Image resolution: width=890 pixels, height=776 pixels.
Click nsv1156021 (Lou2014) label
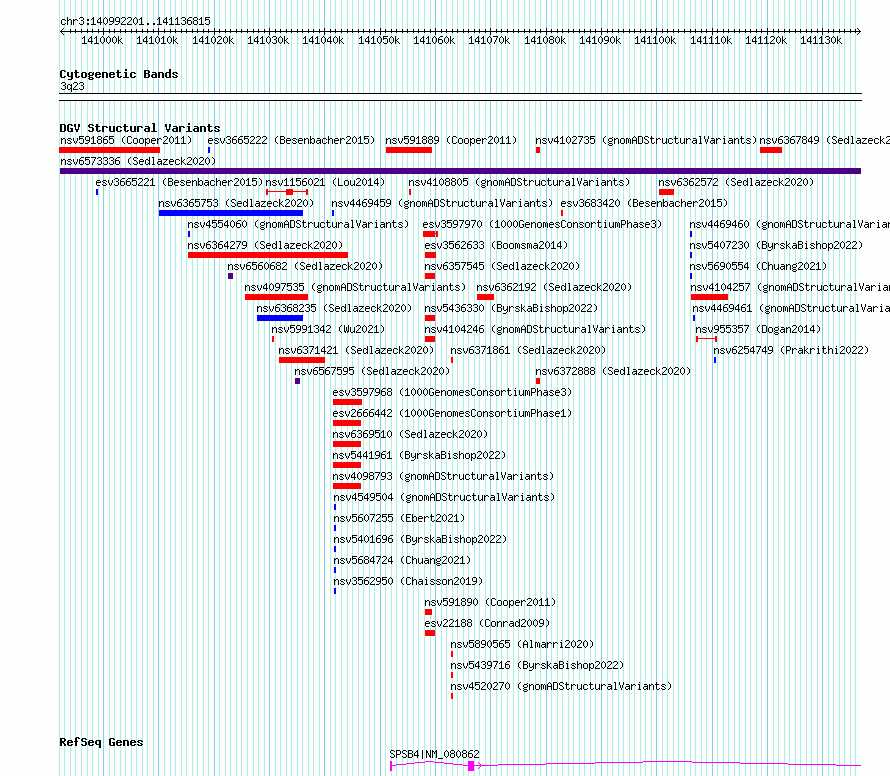[325, 182]
